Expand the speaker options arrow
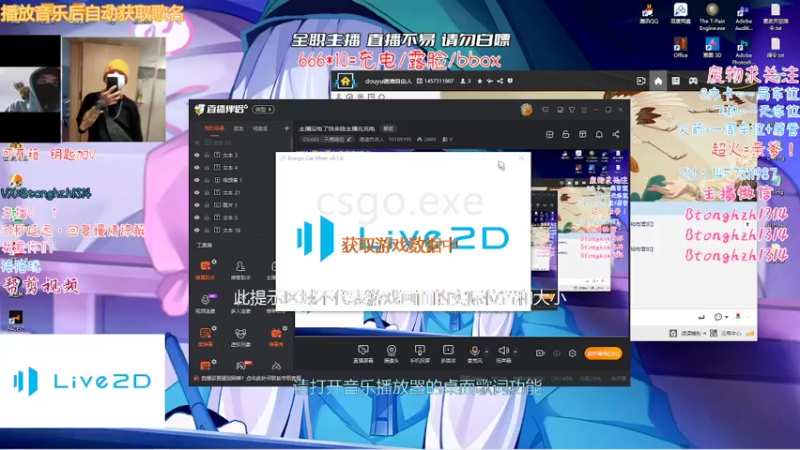 pos(515,352)
